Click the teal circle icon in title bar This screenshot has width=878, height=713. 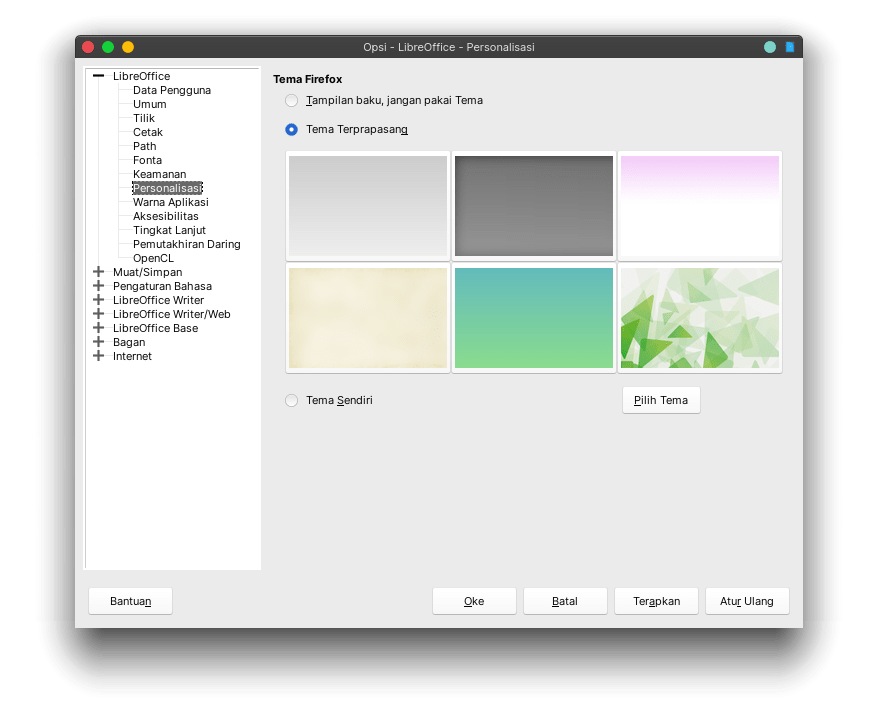(769, 47)
